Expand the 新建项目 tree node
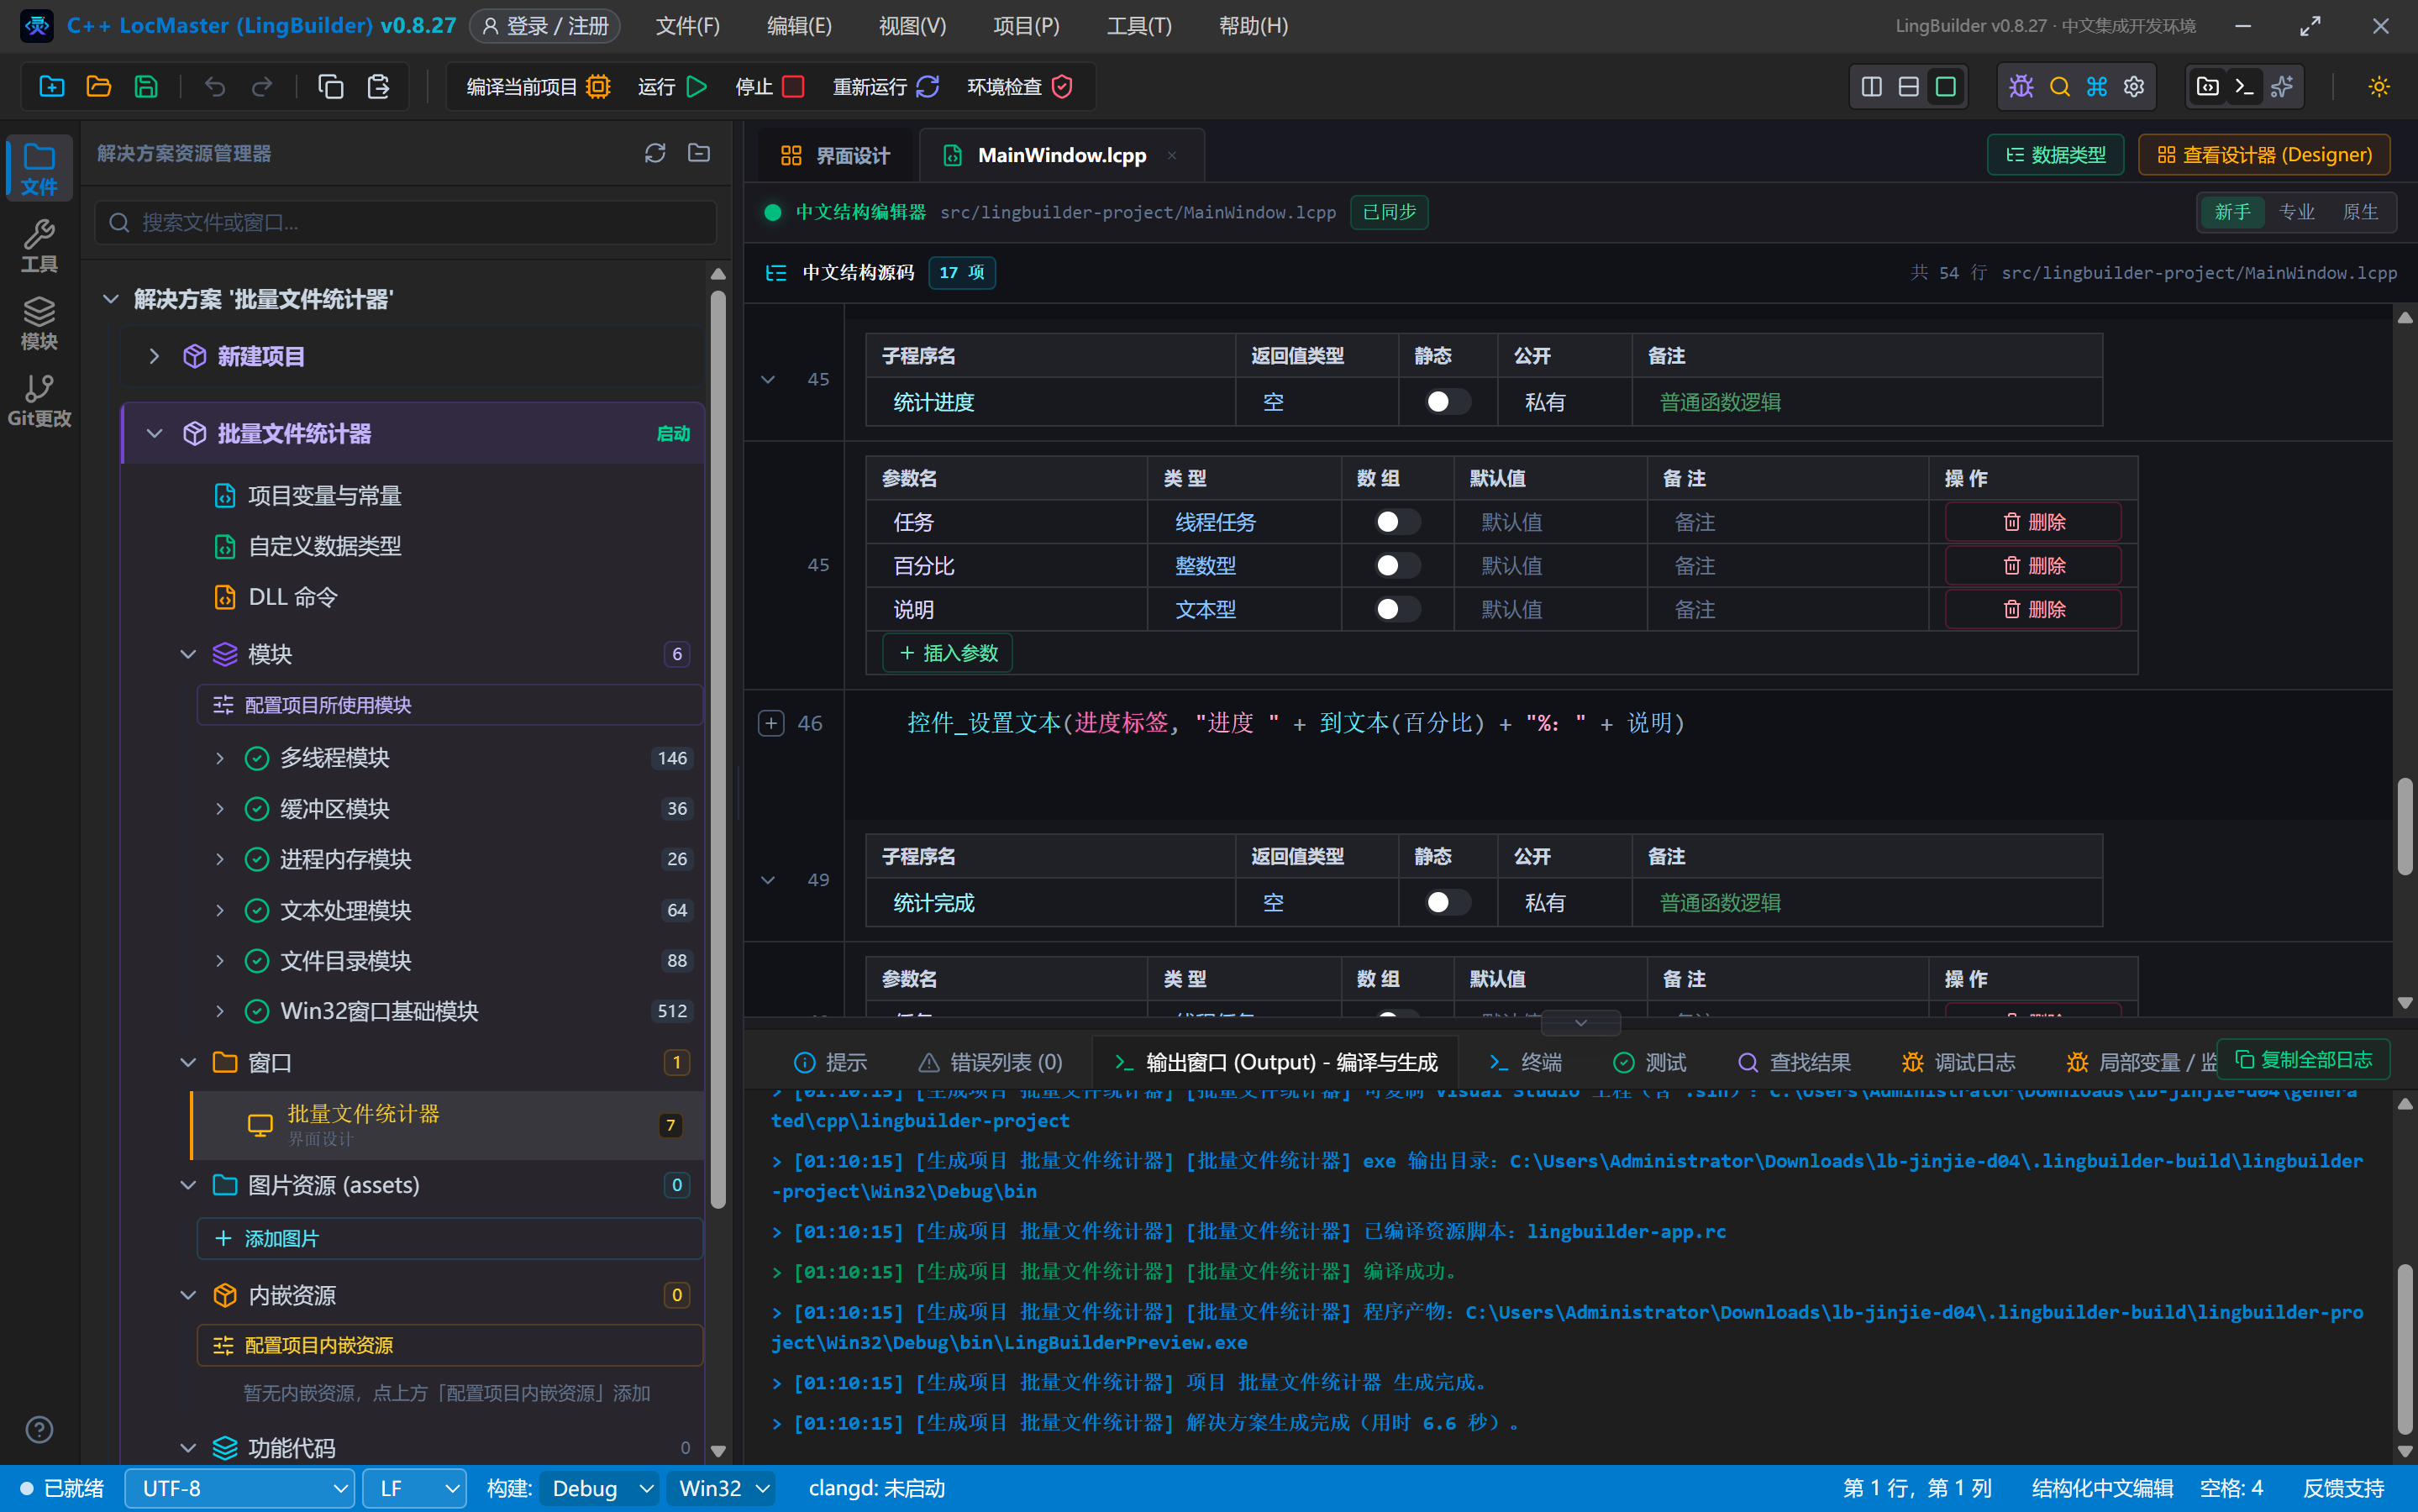The width and height of the screenshot is (2418, 1512). tap(154, 356)
